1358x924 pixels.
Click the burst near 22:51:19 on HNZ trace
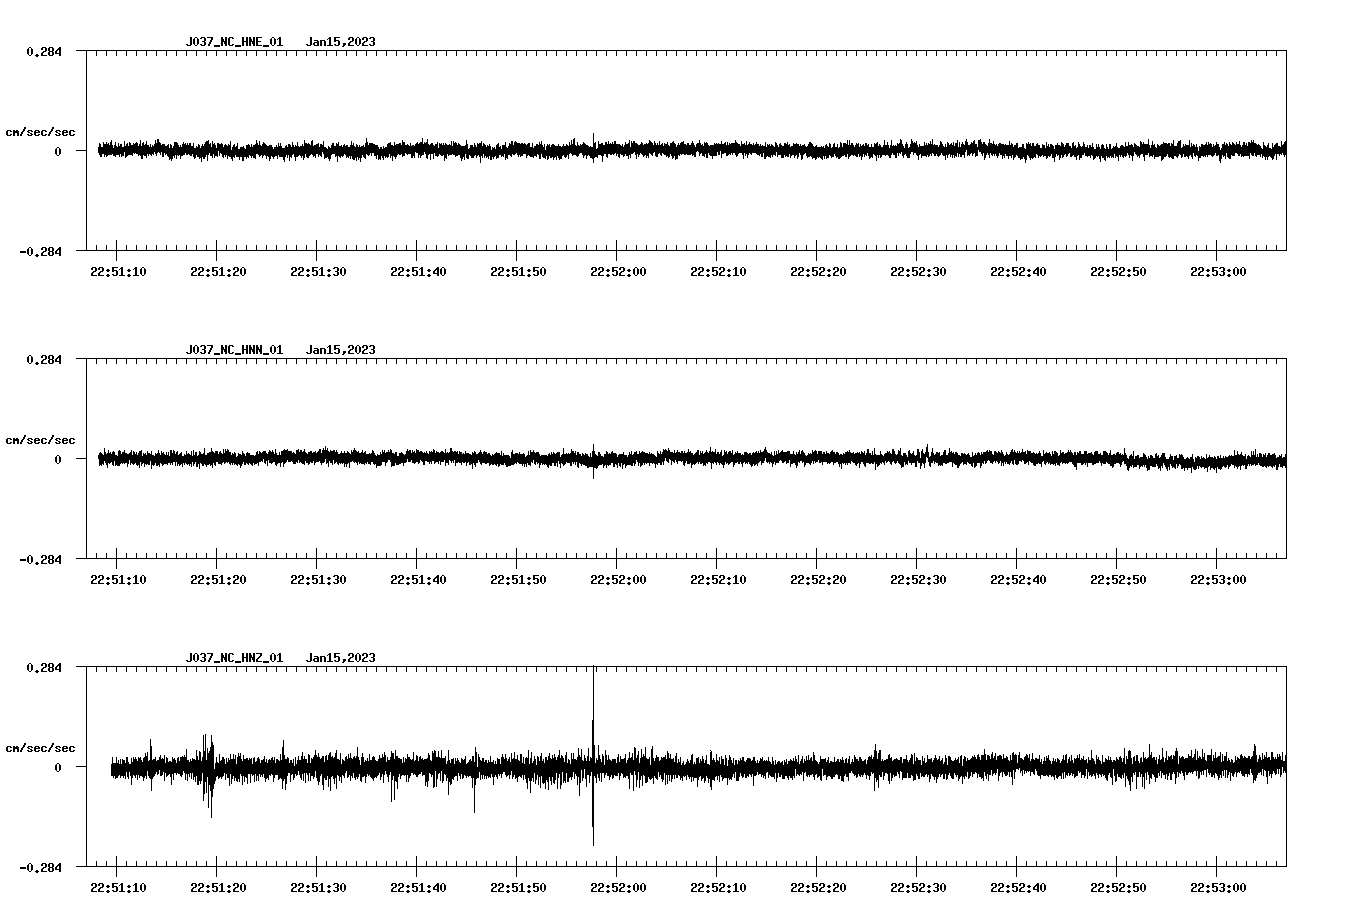209,770
